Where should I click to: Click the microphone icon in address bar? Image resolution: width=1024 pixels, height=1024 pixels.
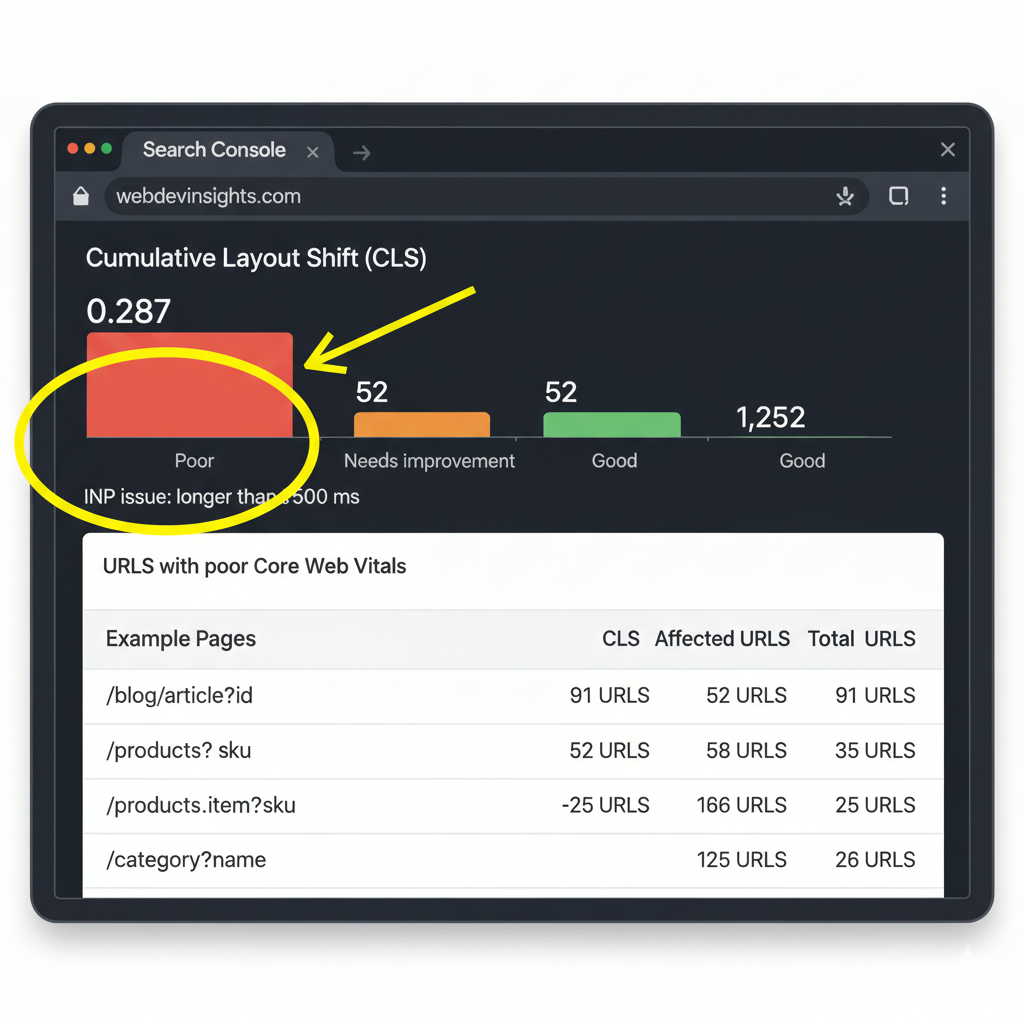pos(845,196)
